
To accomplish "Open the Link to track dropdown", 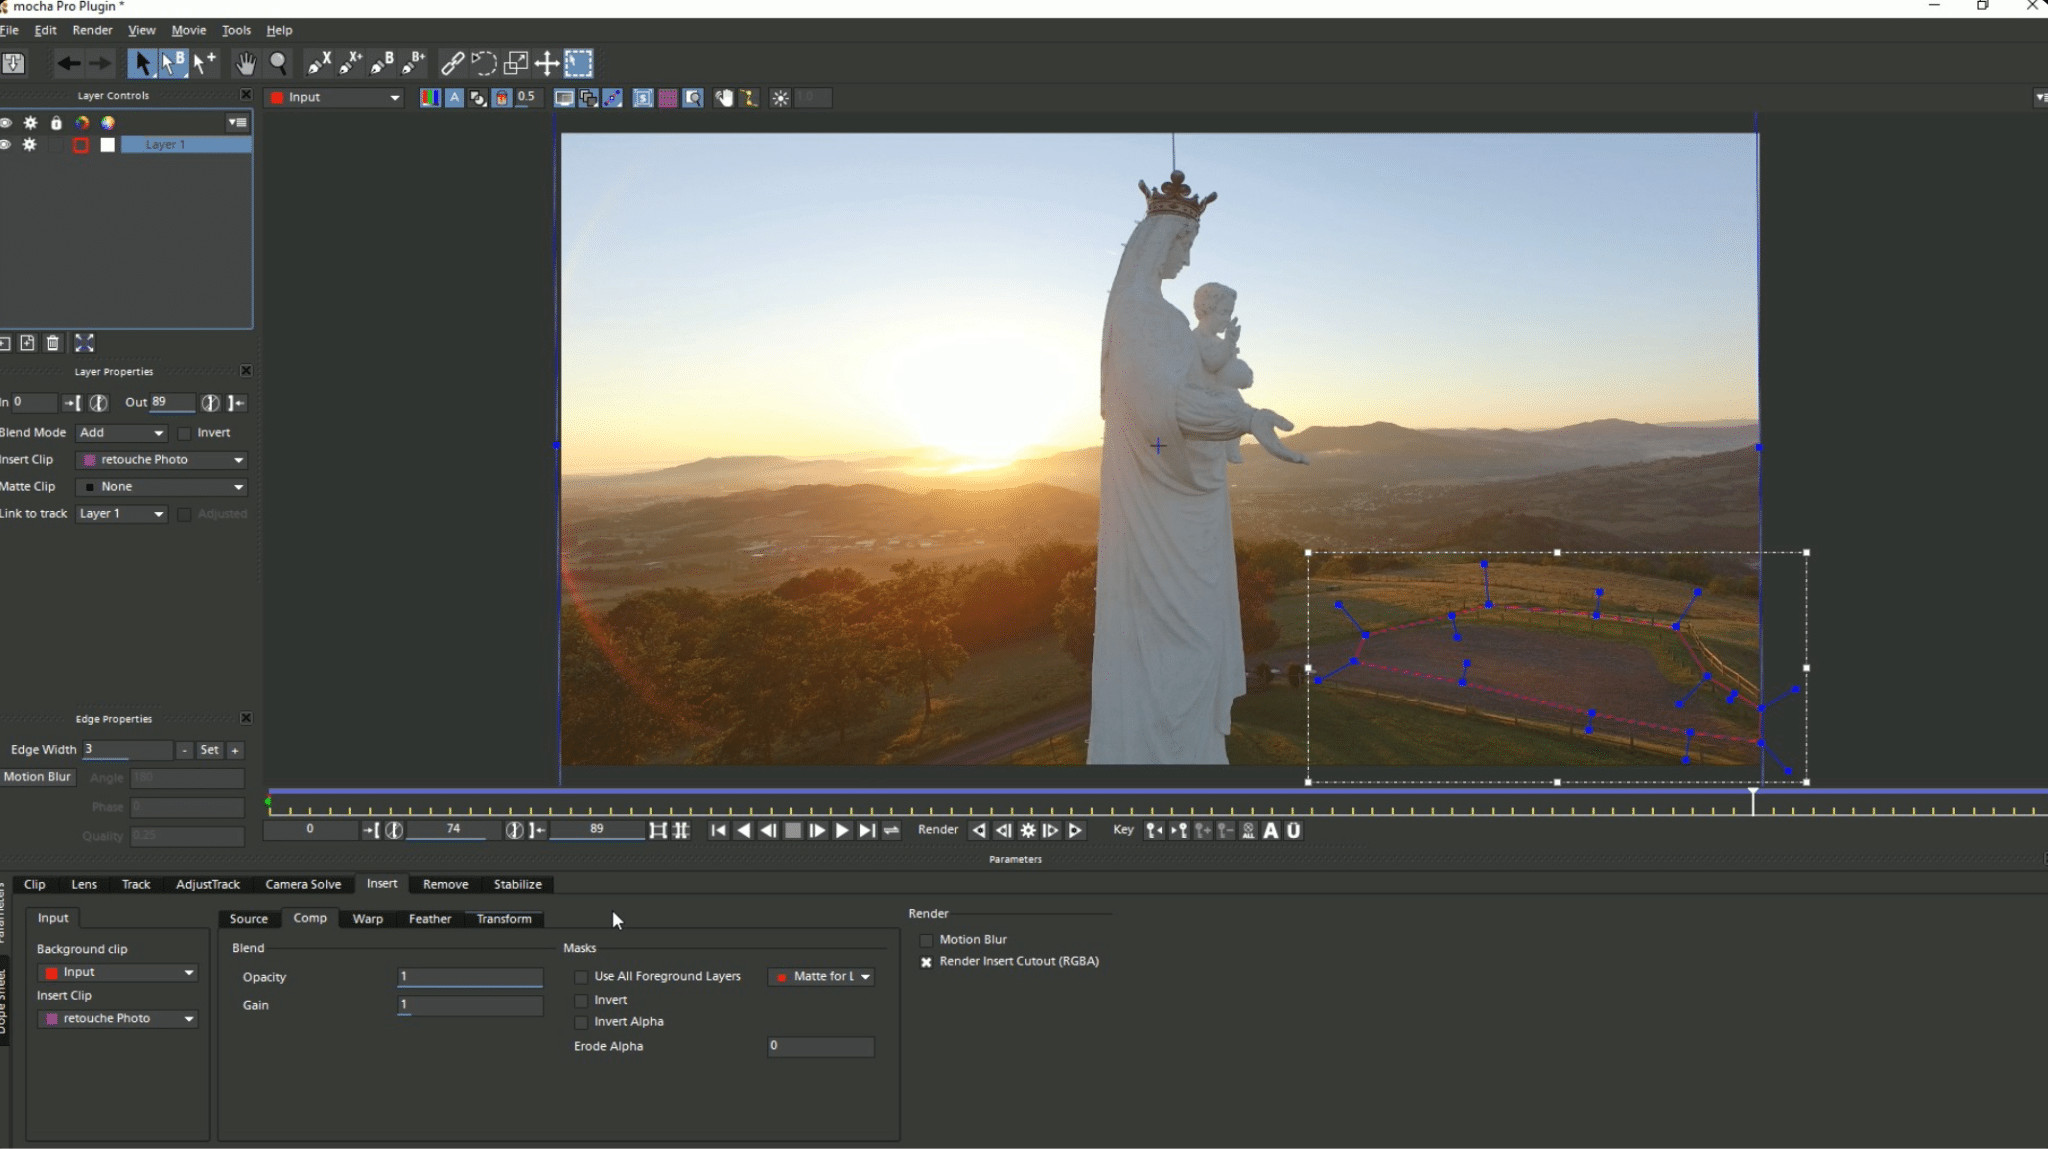I will click(x=121, y=514).
